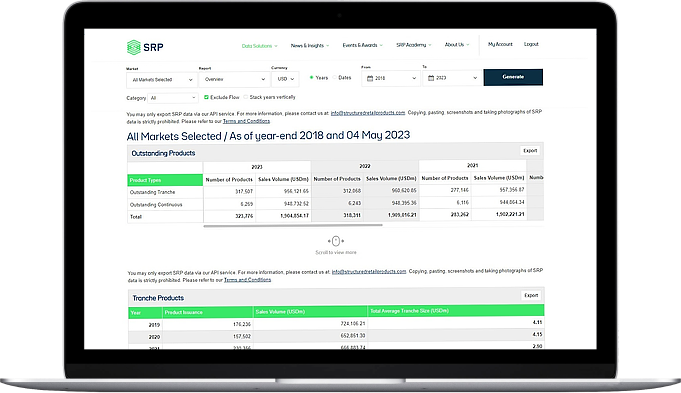Image resolution: width=681 pixels, height=393 pixels.
Task: Open the Market dropdown
Action: (162, 80)
